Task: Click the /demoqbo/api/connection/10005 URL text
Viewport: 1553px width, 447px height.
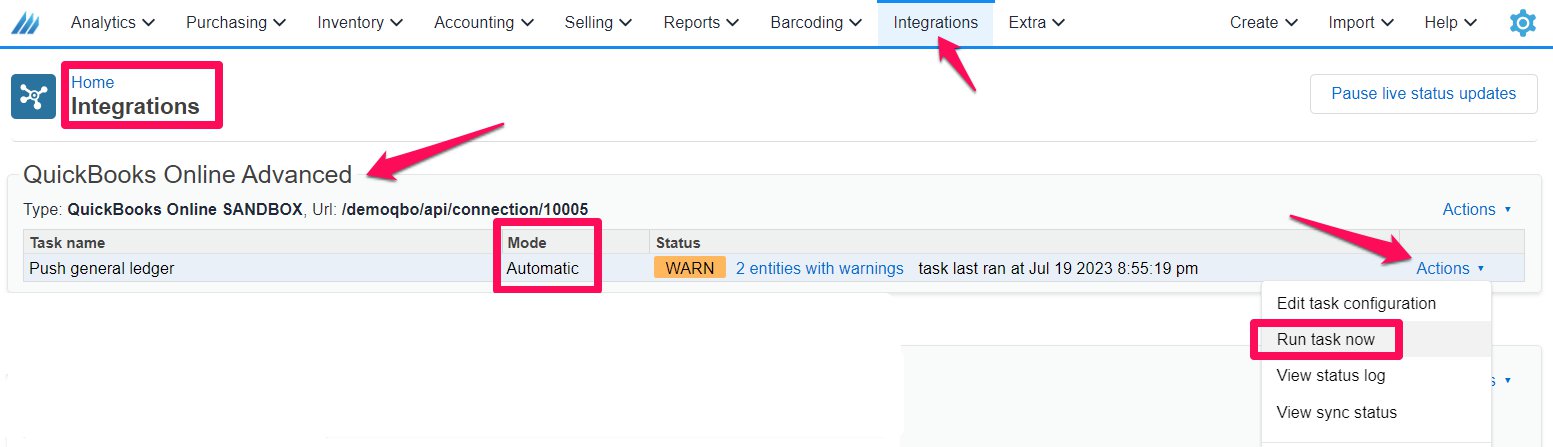Action: tap(465, 209)
